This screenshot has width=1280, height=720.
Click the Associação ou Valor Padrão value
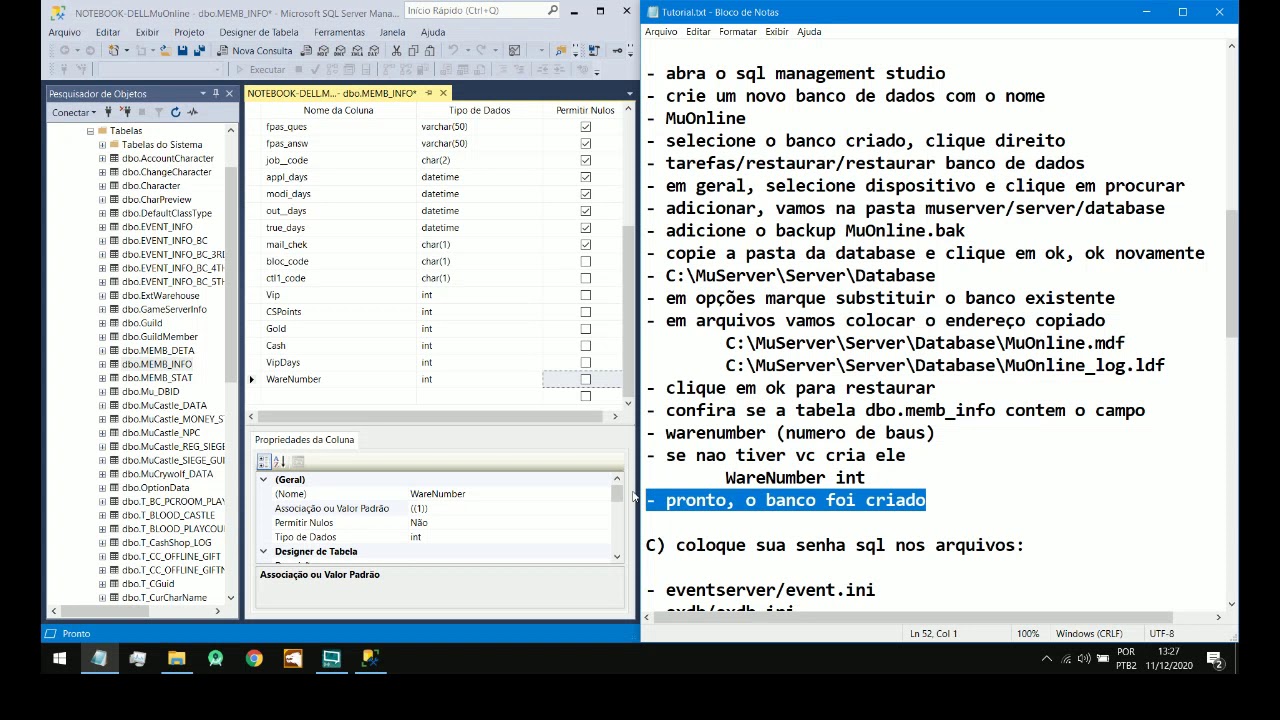[x=509, y=509]
